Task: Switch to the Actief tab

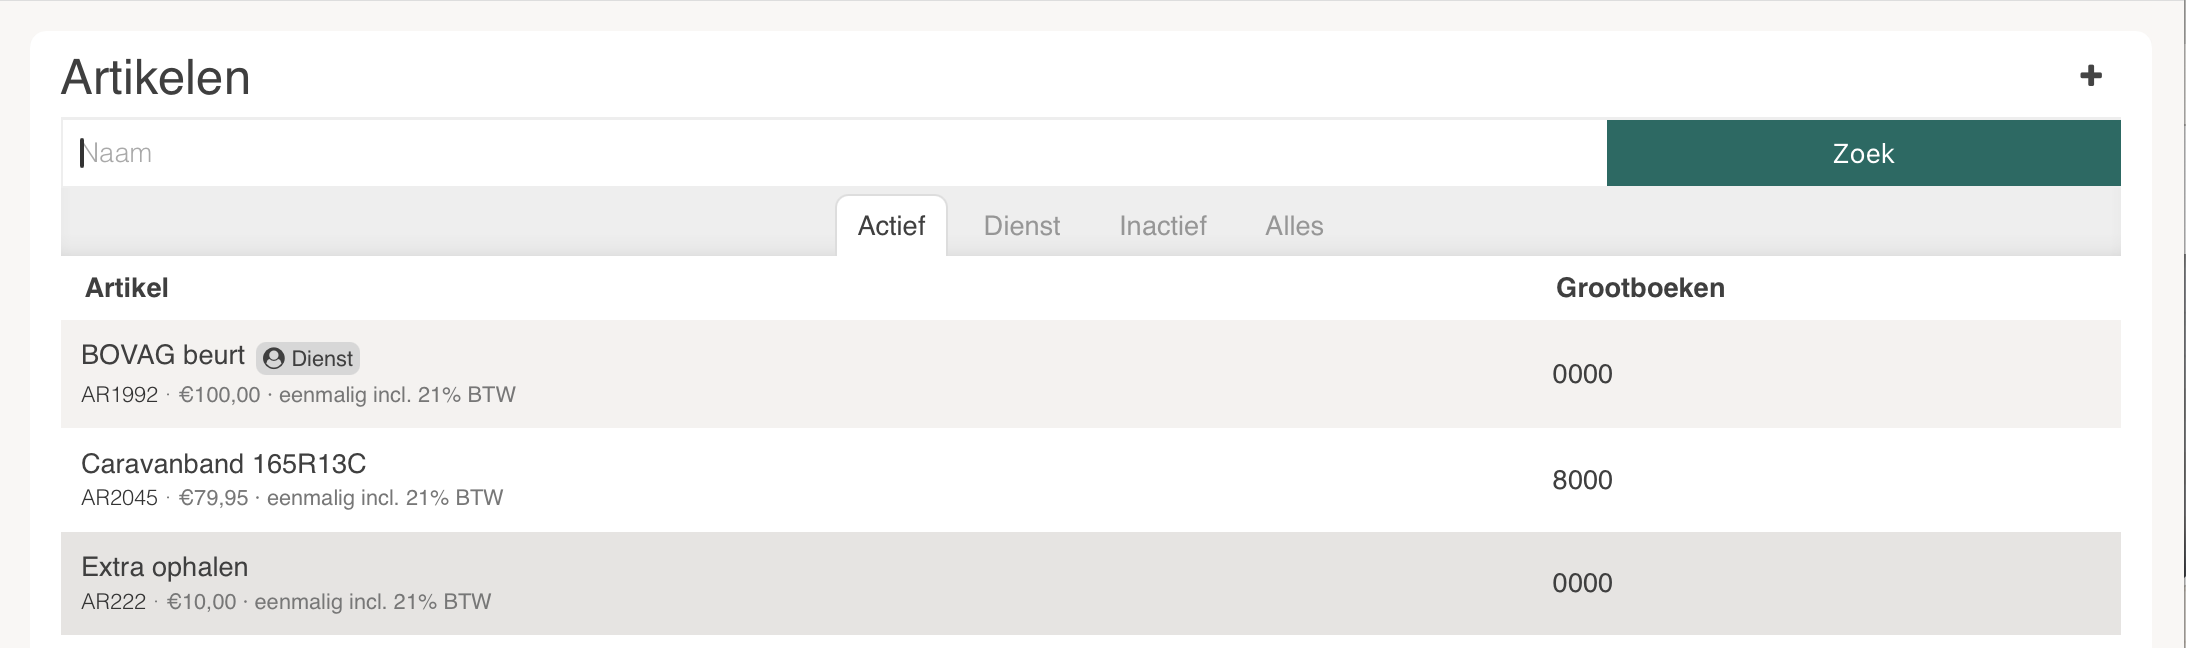Action: pos(891,226)
